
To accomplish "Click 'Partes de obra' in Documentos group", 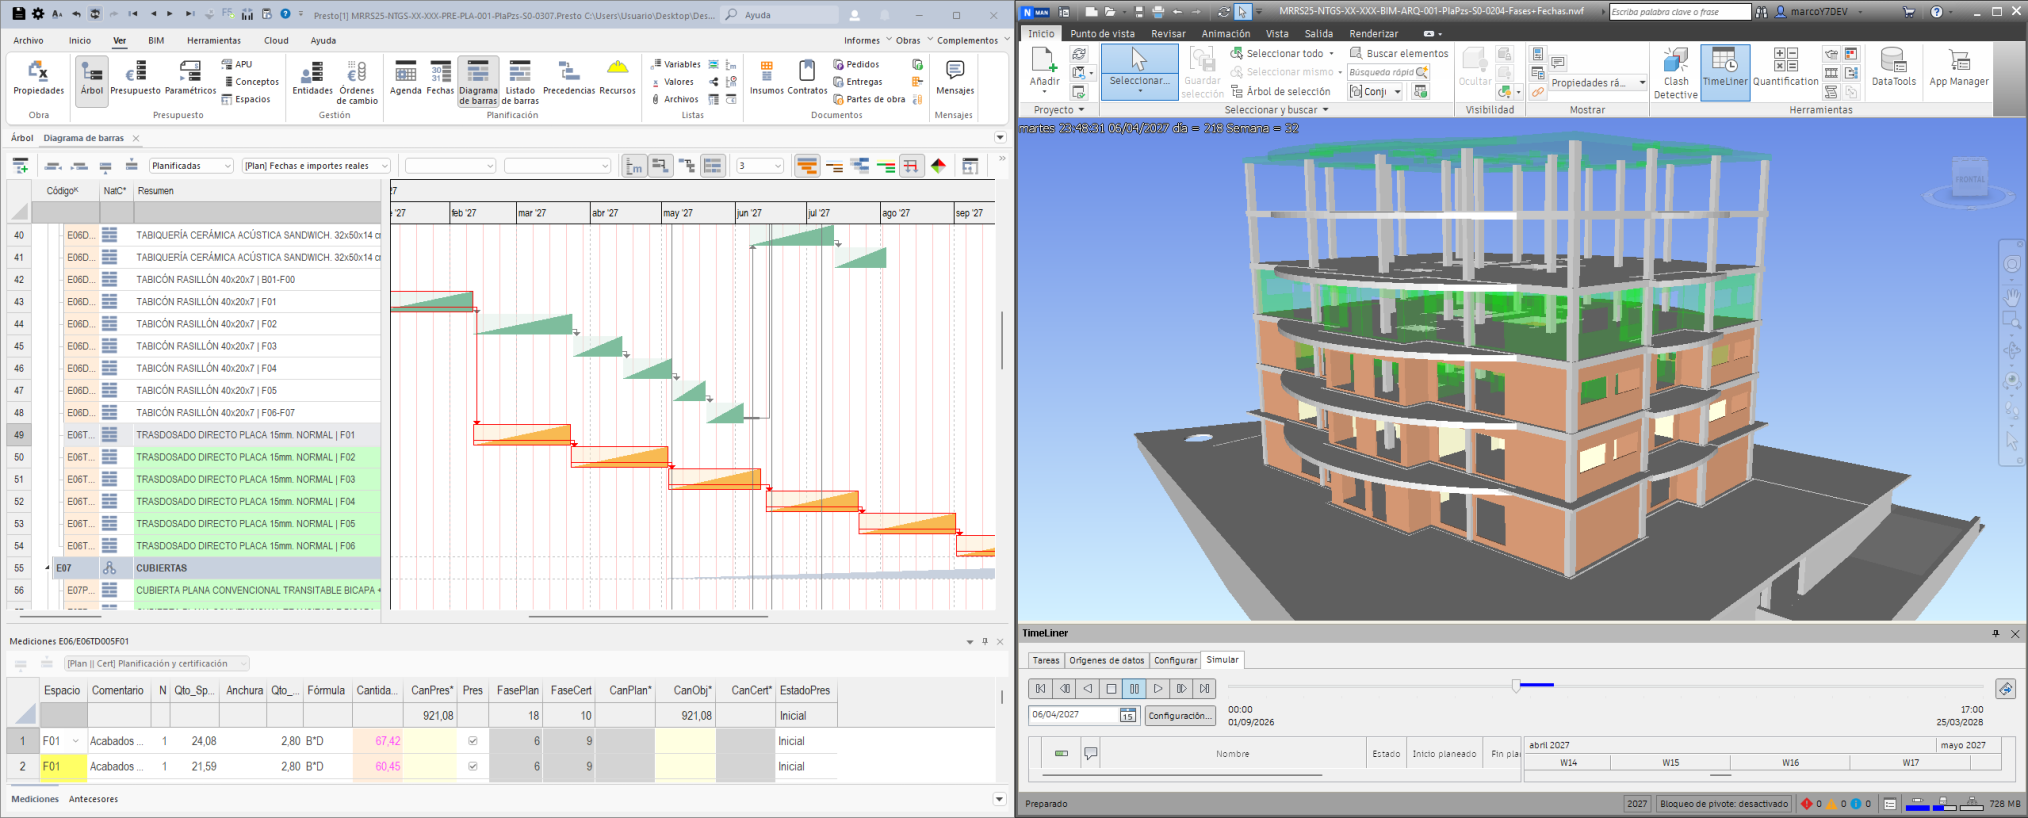I will point(869,99).
